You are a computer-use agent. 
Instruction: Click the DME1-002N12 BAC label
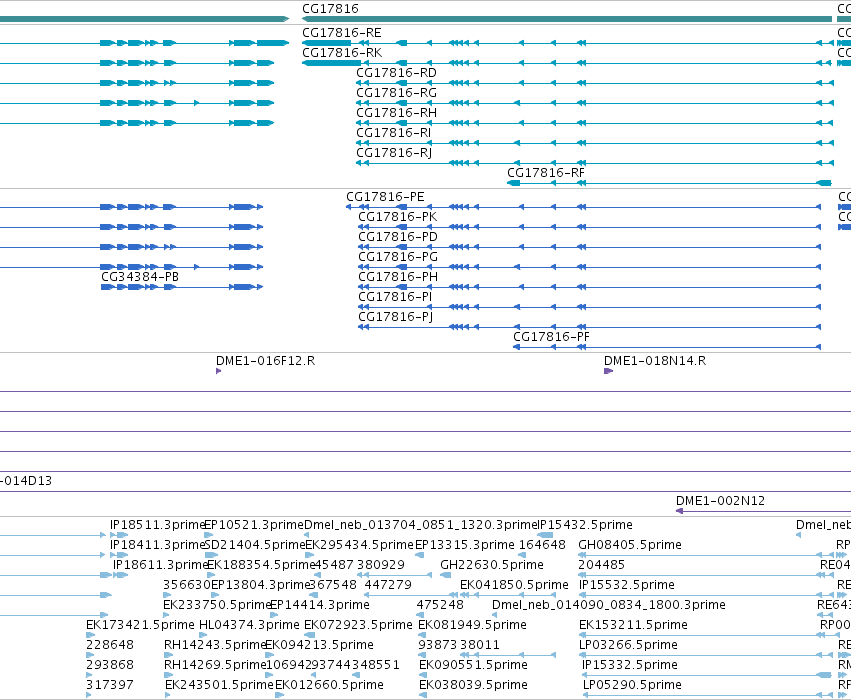tap(720, 501)
